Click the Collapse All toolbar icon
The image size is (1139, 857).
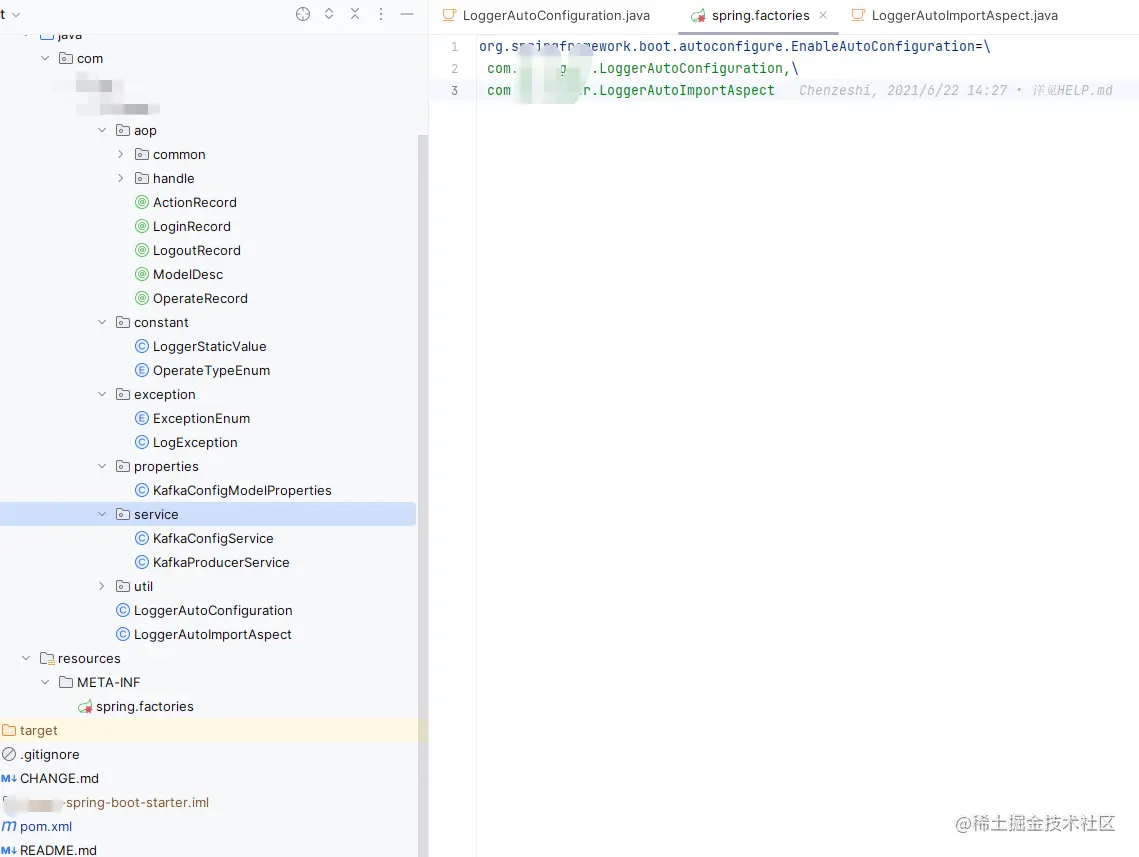pos(355,14)
